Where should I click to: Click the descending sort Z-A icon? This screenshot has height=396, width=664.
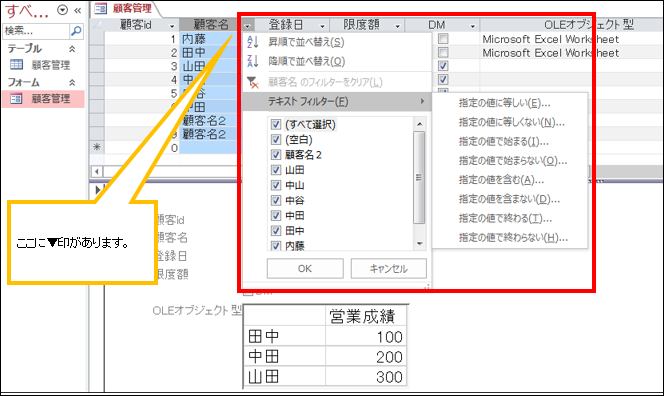click(252, 61)
